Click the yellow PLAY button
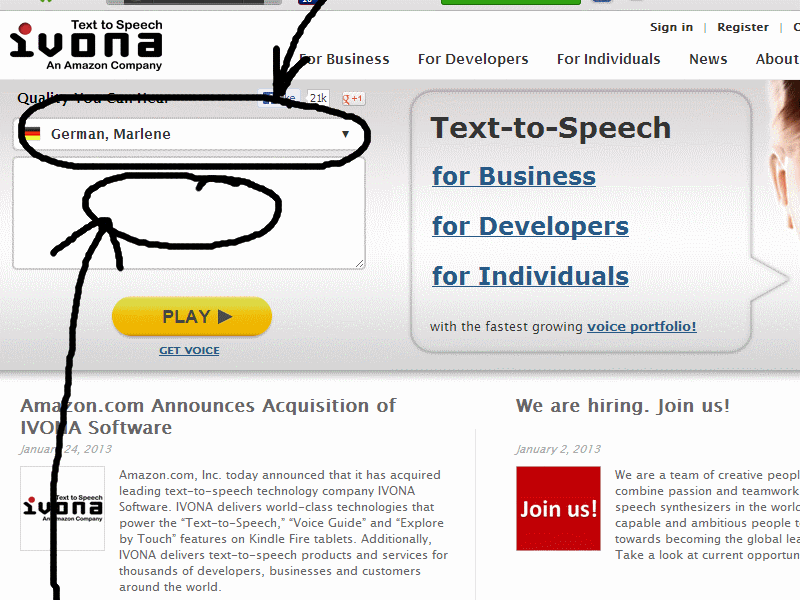 tap(192, 316)
